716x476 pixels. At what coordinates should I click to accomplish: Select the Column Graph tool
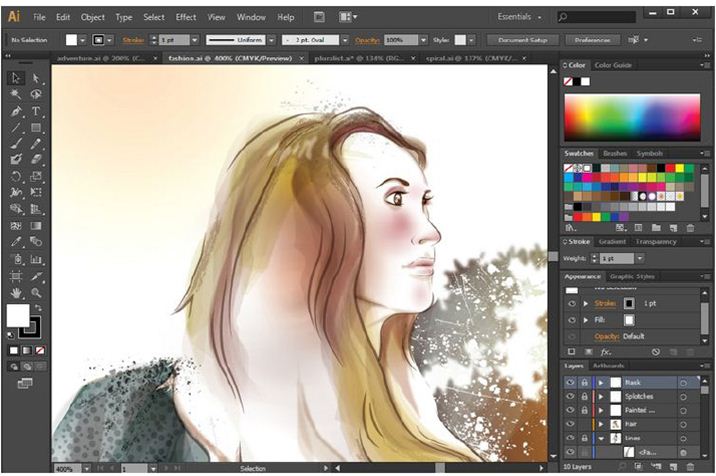(36, 259)
